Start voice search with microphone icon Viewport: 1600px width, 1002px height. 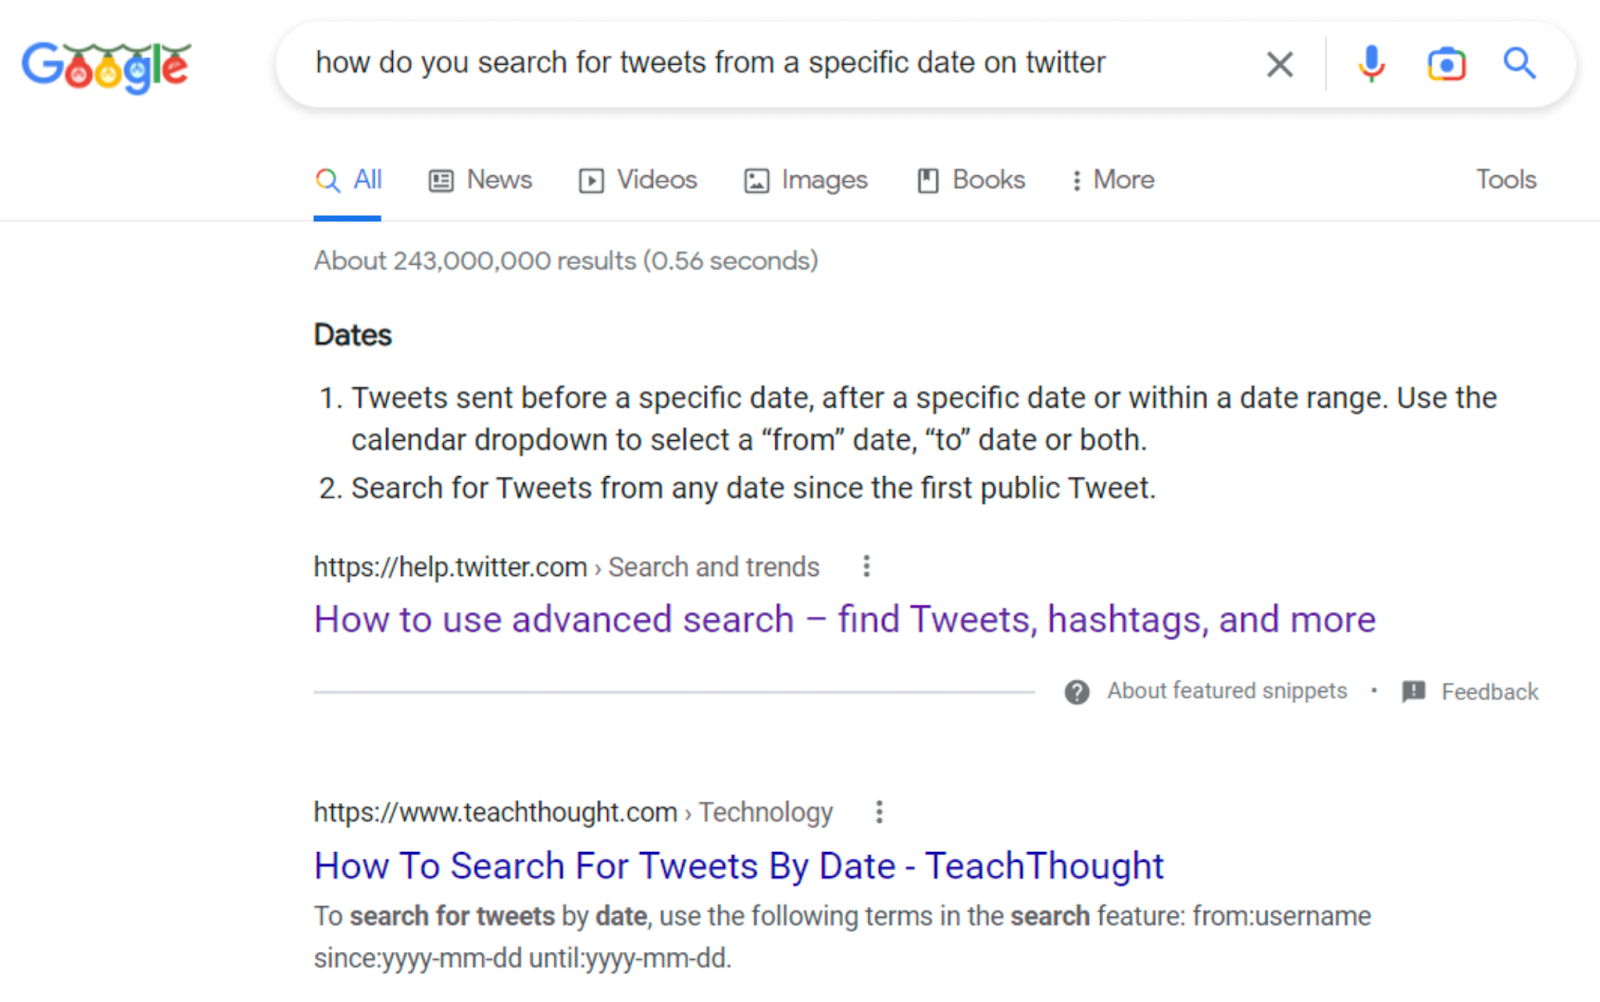(x=1371, y=64)
